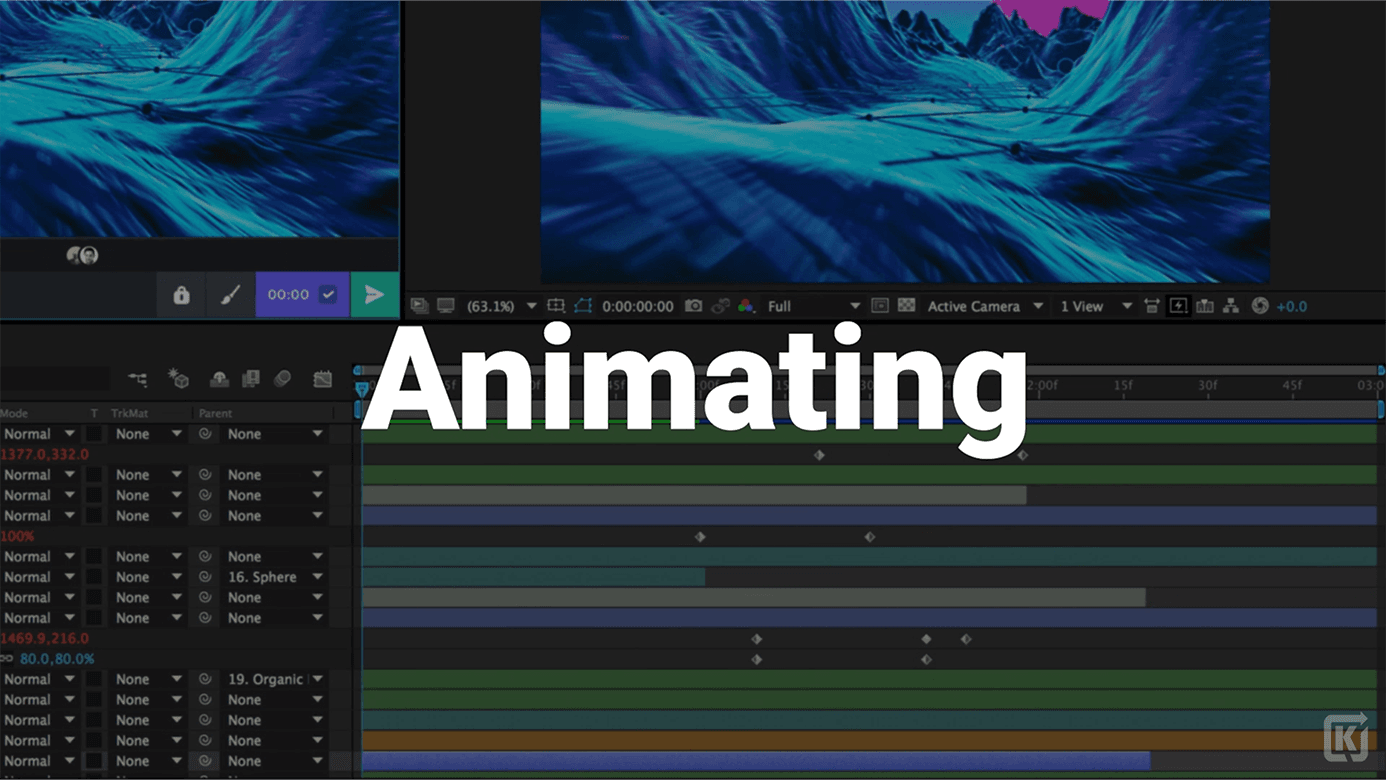Click the 100% opacity value

click(17, 536)
